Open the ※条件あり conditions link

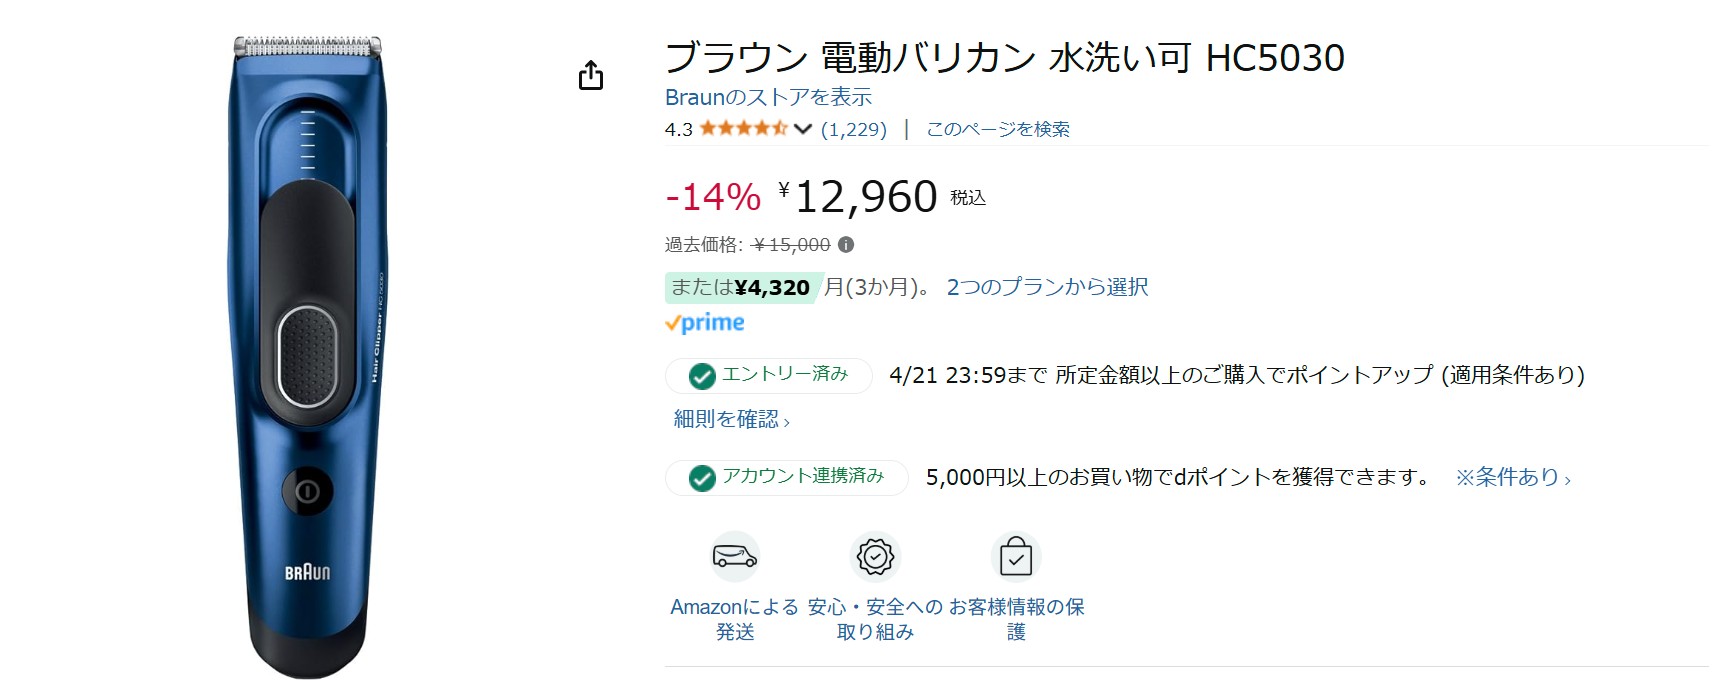tap(1512, 478)
